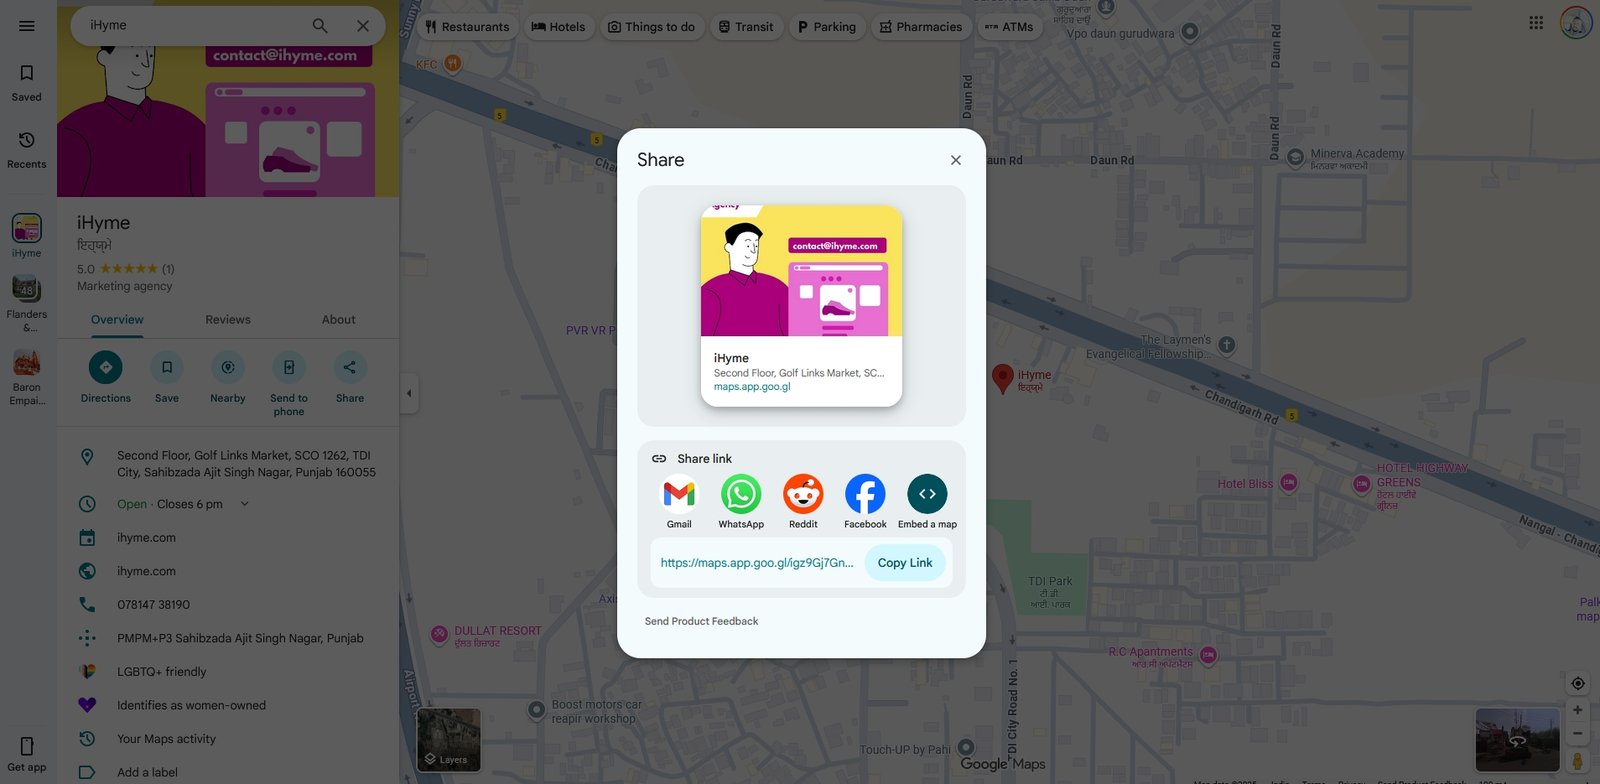1600x784 pixels.
Task: Click the iHyme red map pin
Action: (1003, 378)
